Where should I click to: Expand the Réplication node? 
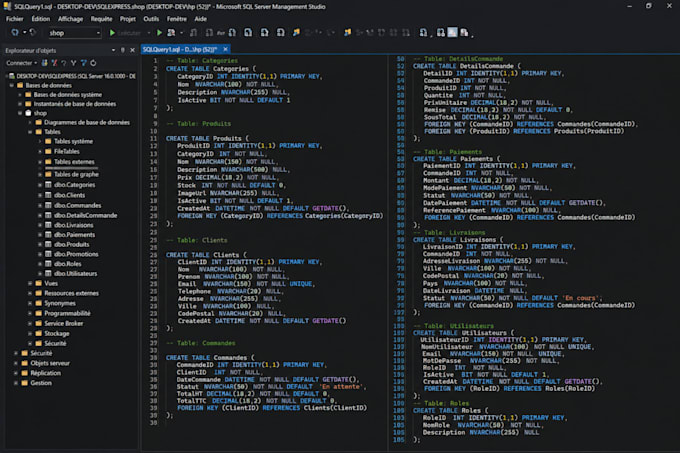click(x=16, y=373)
